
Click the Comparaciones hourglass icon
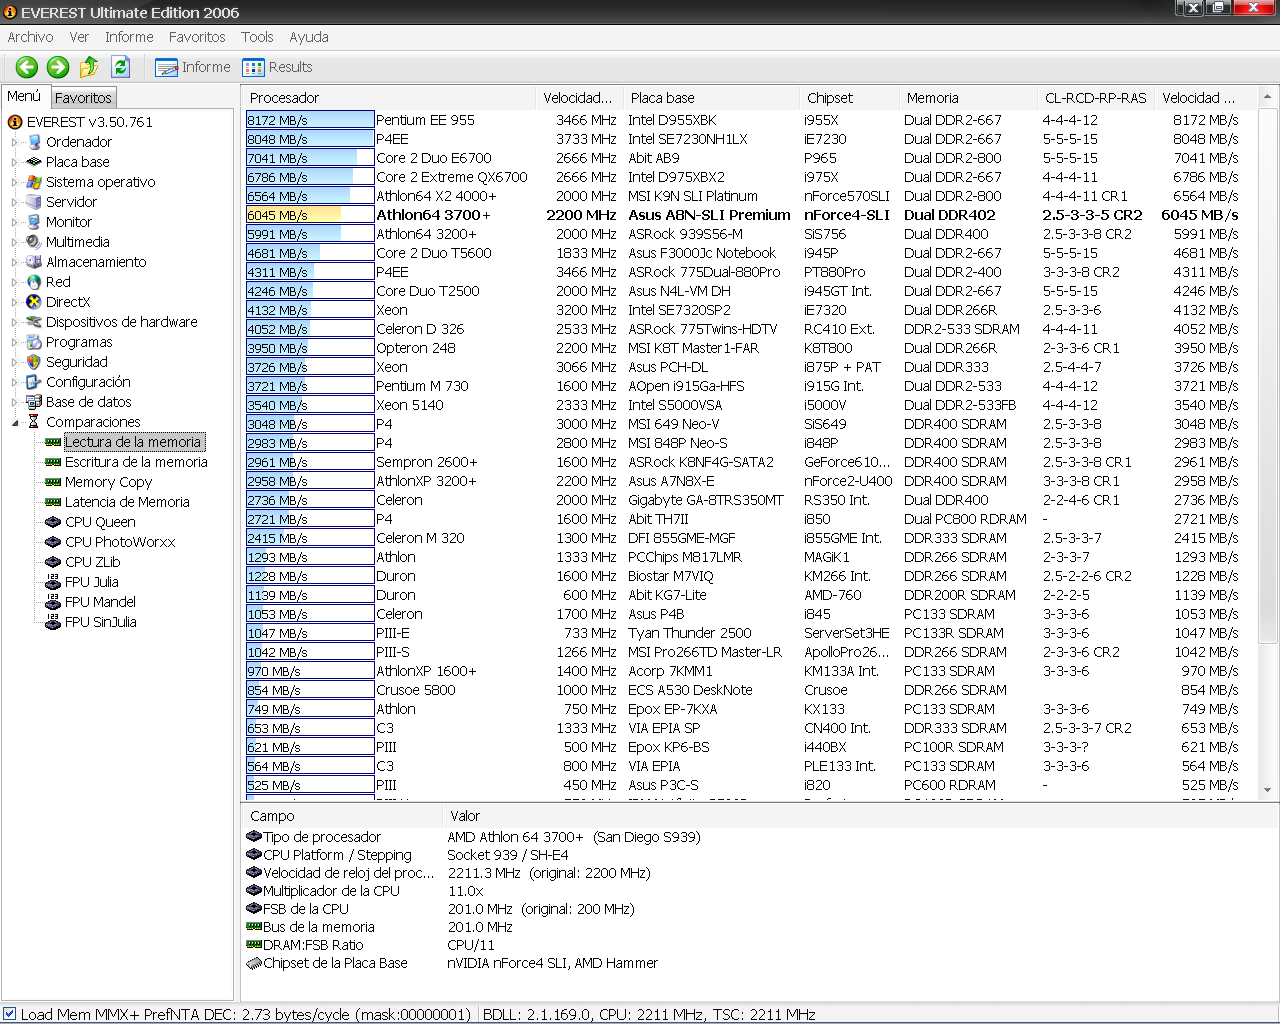[34, 422]
